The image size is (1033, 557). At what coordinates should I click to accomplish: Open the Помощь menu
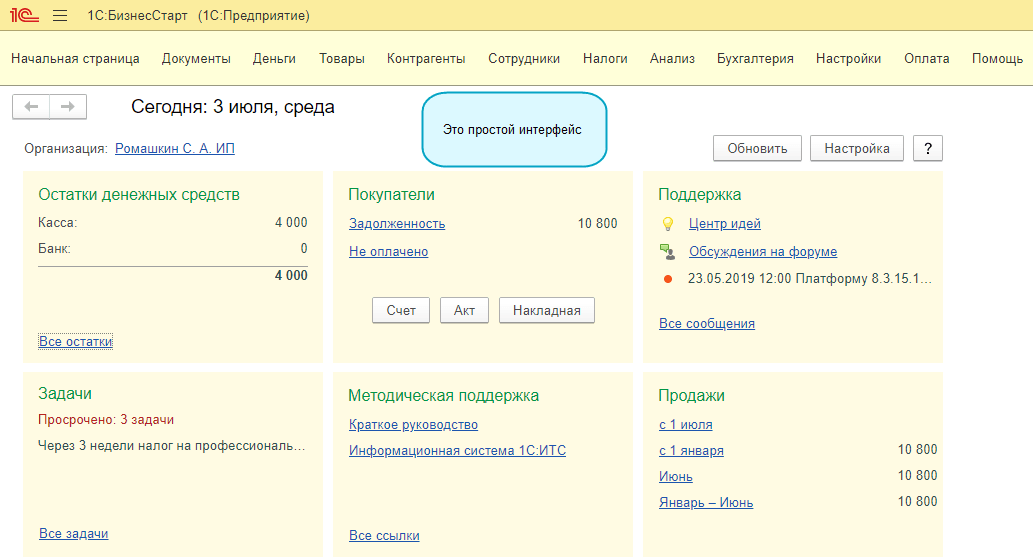click(997, 59)
